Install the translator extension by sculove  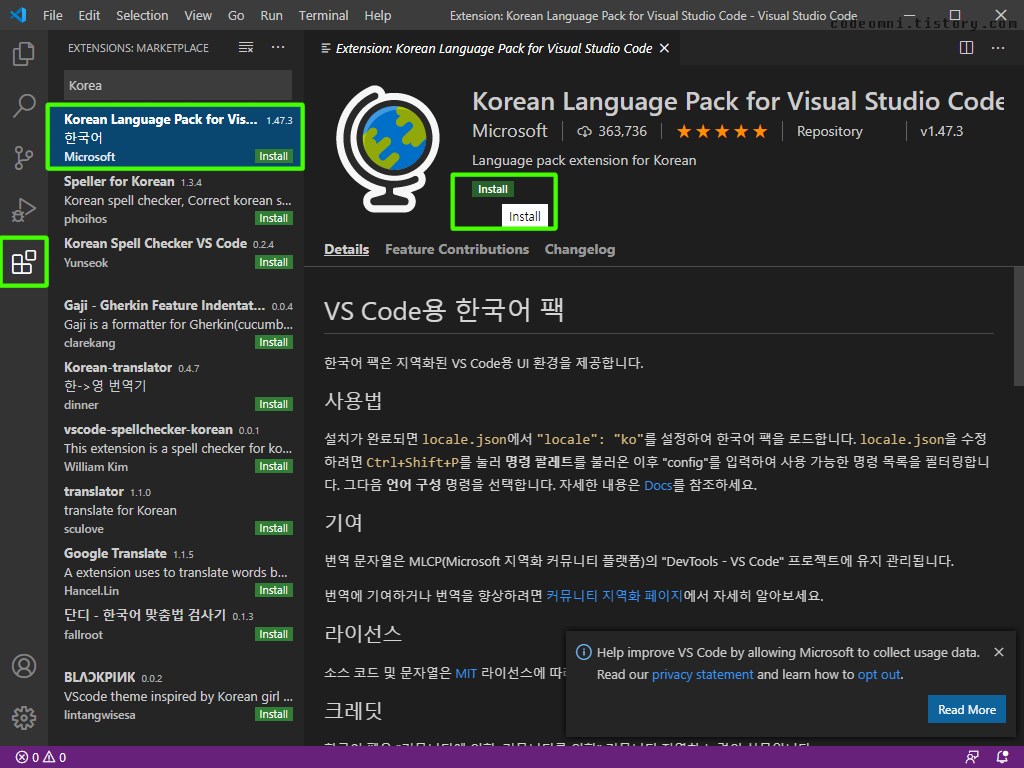[273, 528]
